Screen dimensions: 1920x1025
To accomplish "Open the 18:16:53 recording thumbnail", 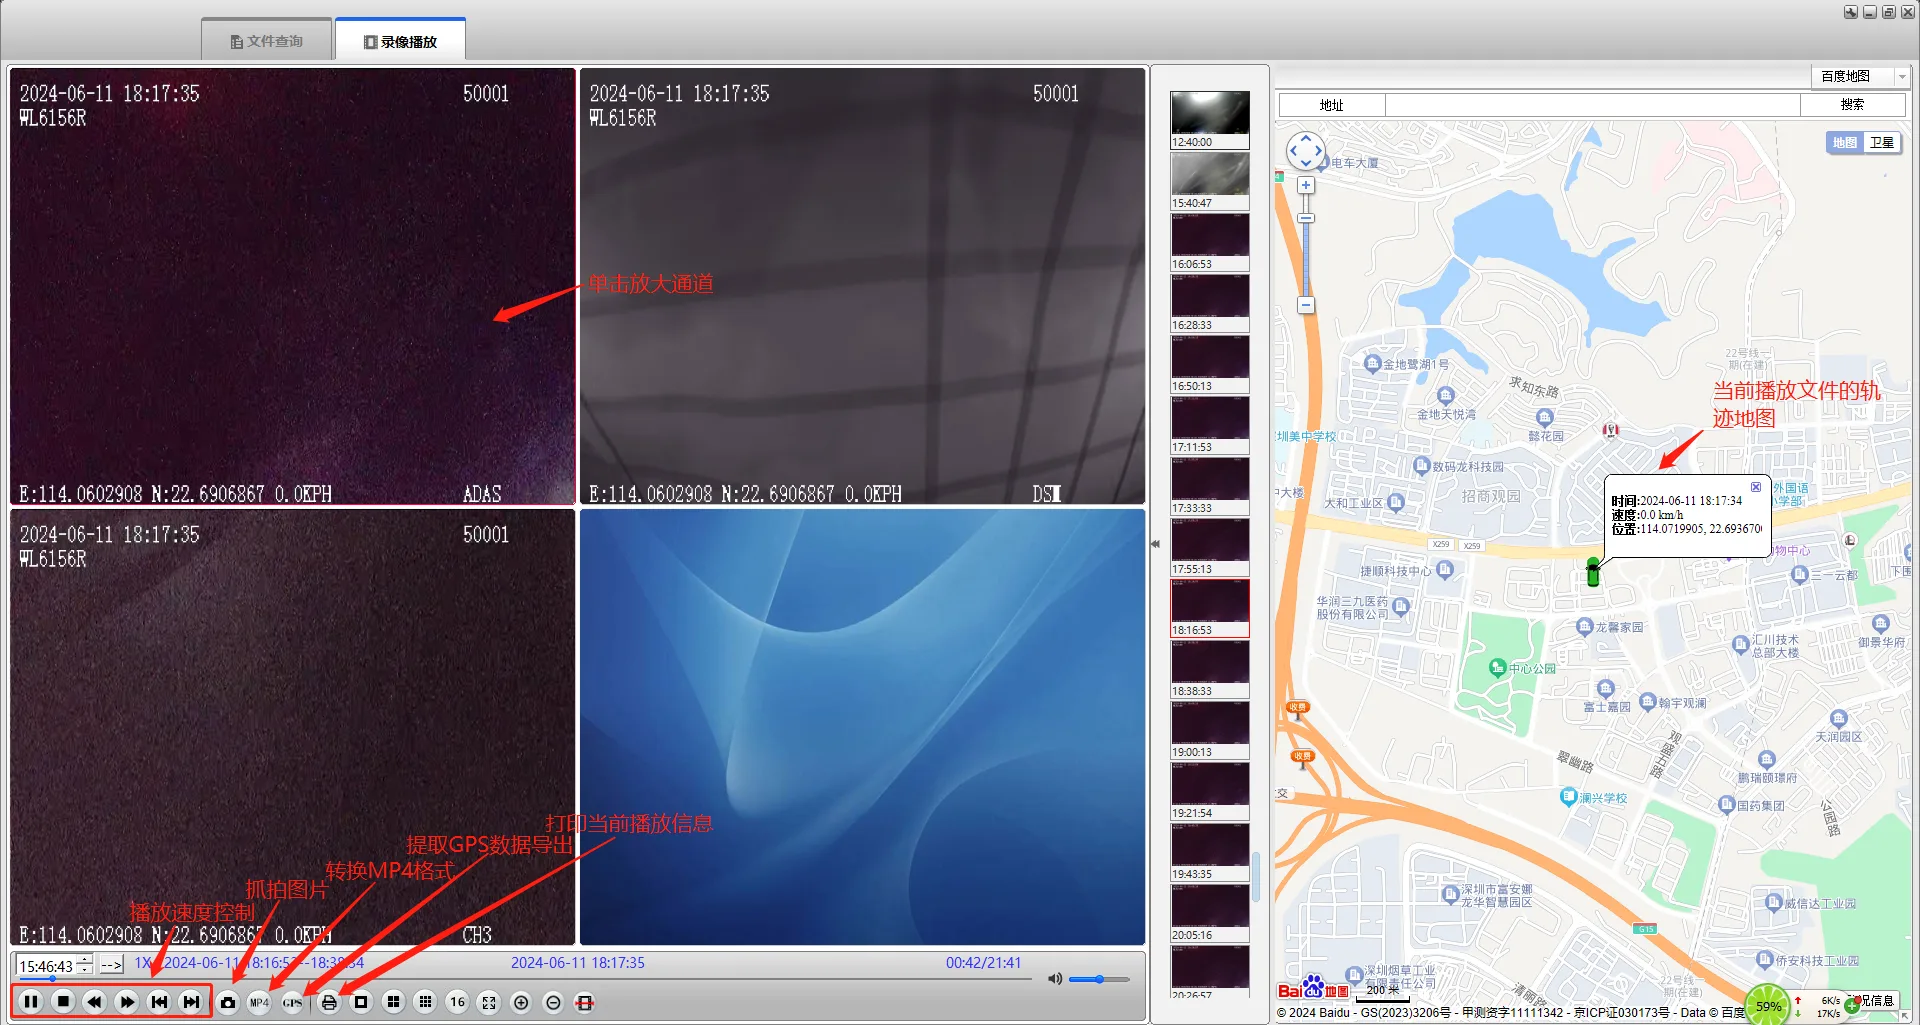I will 1210,608.
